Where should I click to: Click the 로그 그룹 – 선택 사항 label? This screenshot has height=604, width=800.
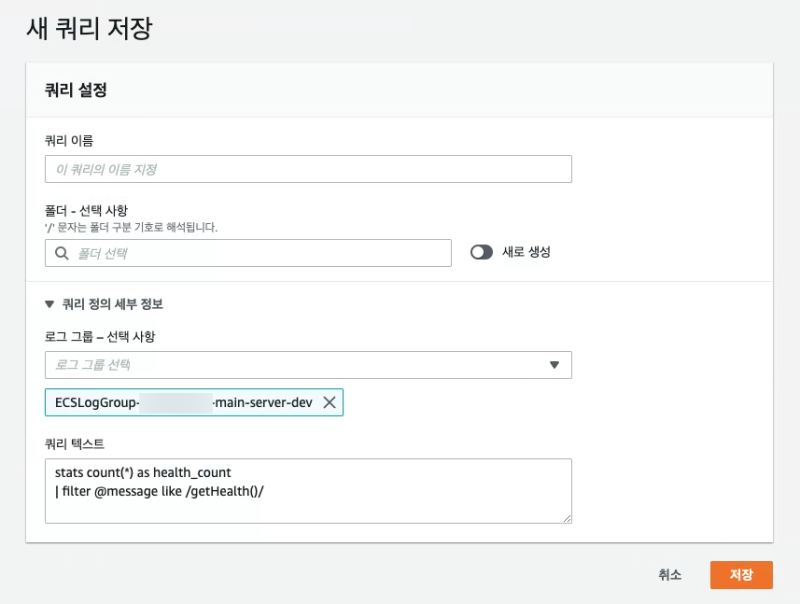pyautogui.click(x=100, y=336)
